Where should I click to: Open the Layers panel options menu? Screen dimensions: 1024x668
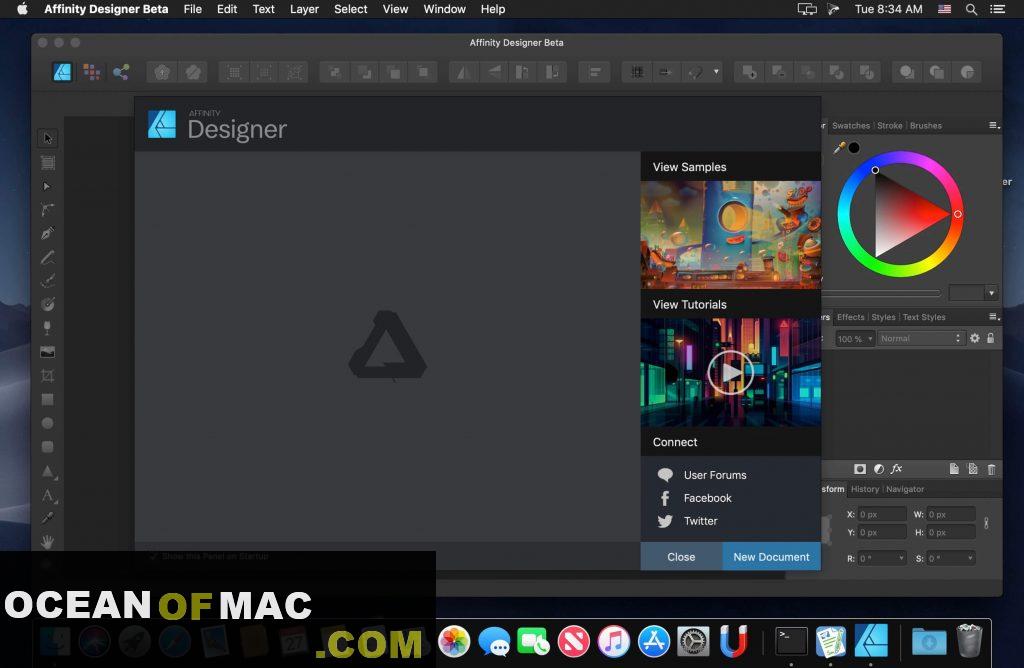point(994,317)
